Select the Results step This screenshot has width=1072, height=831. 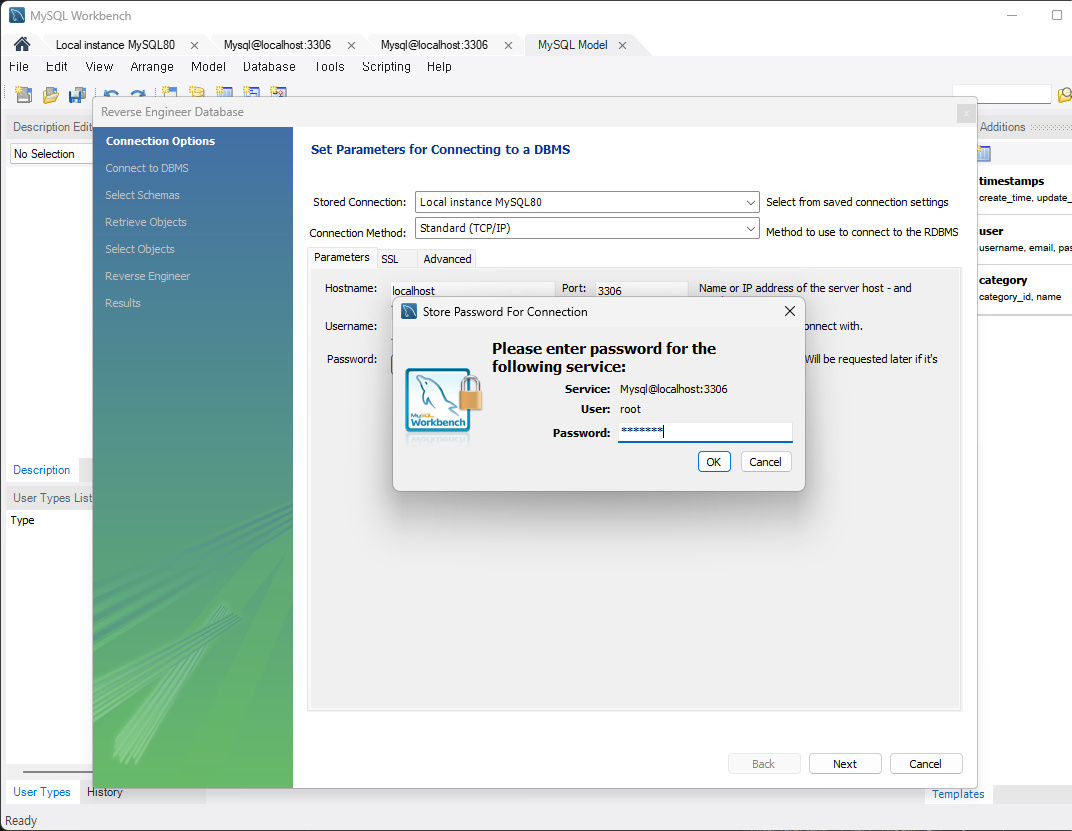pyautogui.click(x=123, y=303)
